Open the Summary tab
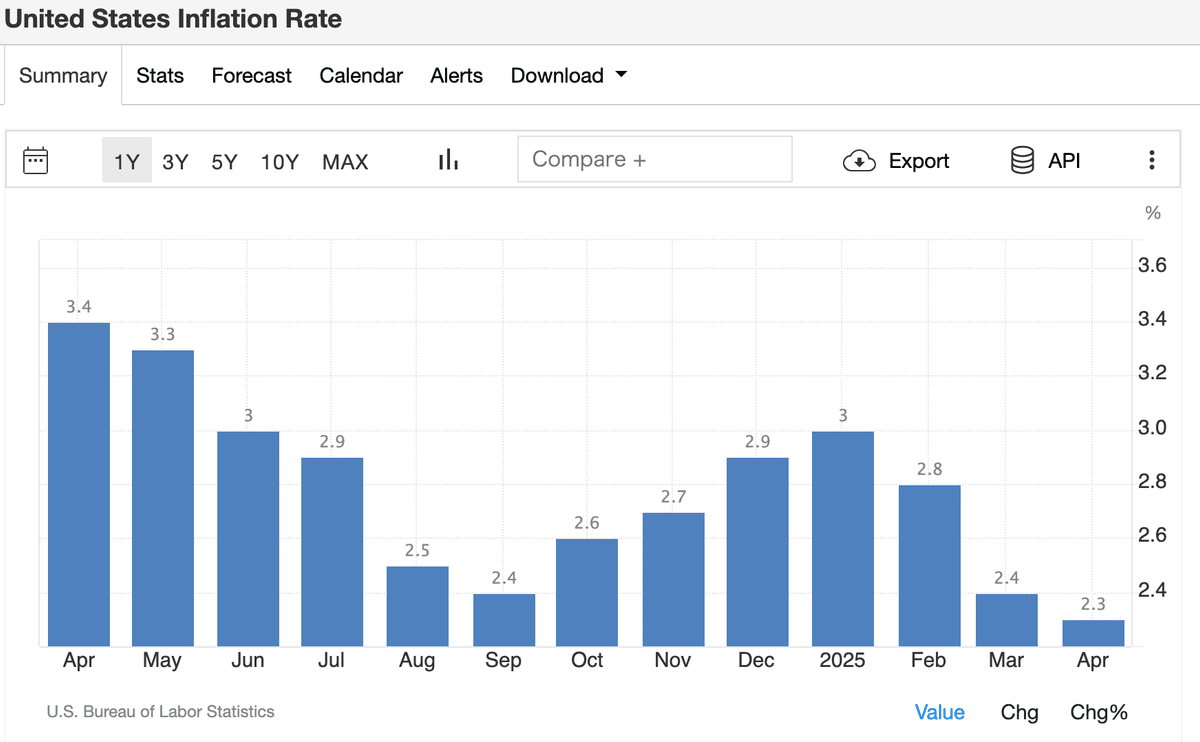Viewport: 1200px width, 742px height. pos(63,76)
